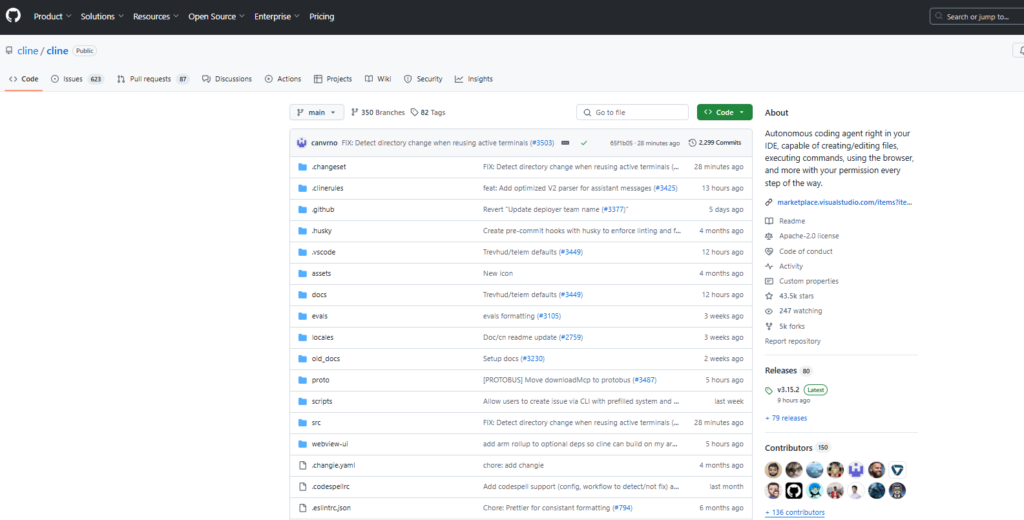Open the cline owner link
This screenshot has height=520, width=1024.
coord(27,50)
